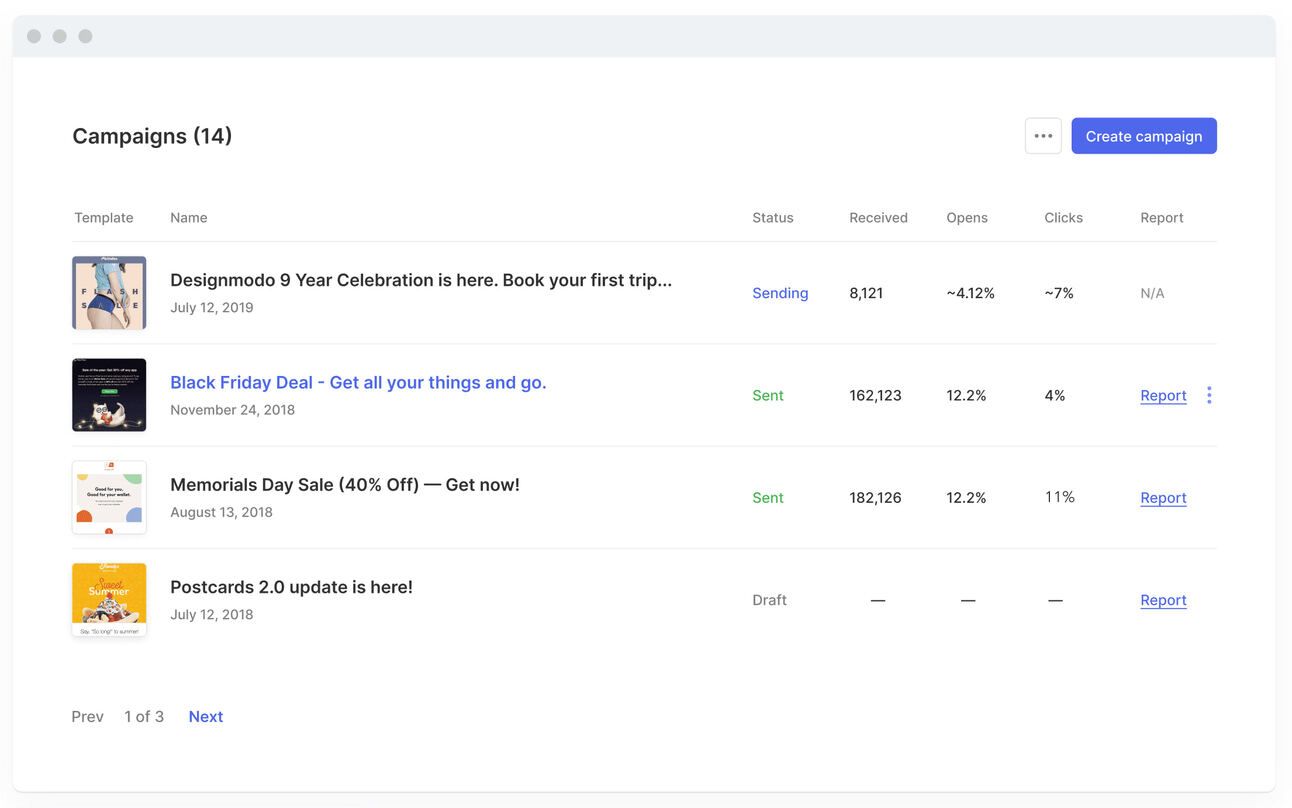Open the three-dot options menu beside Create campaign
Viewport: 1292px width, 808px height.
1043,136
